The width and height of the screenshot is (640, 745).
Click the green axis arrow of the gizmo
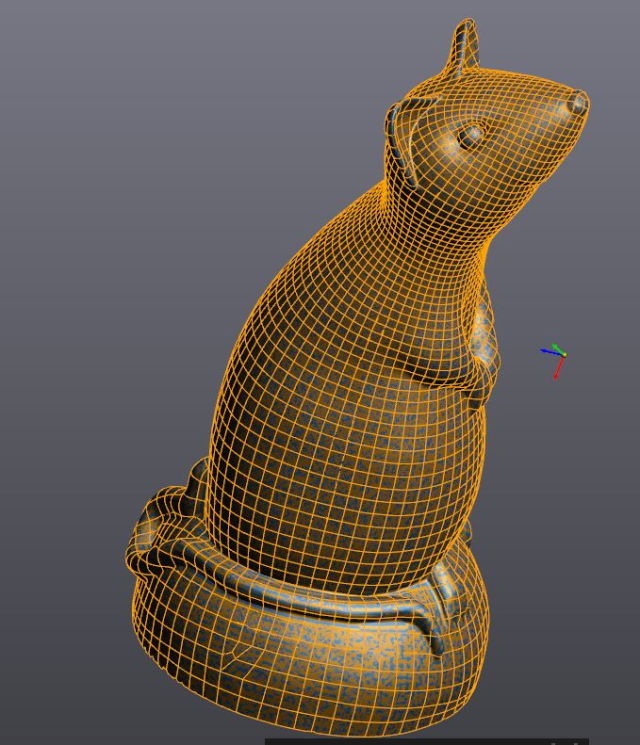coord(556,347)
